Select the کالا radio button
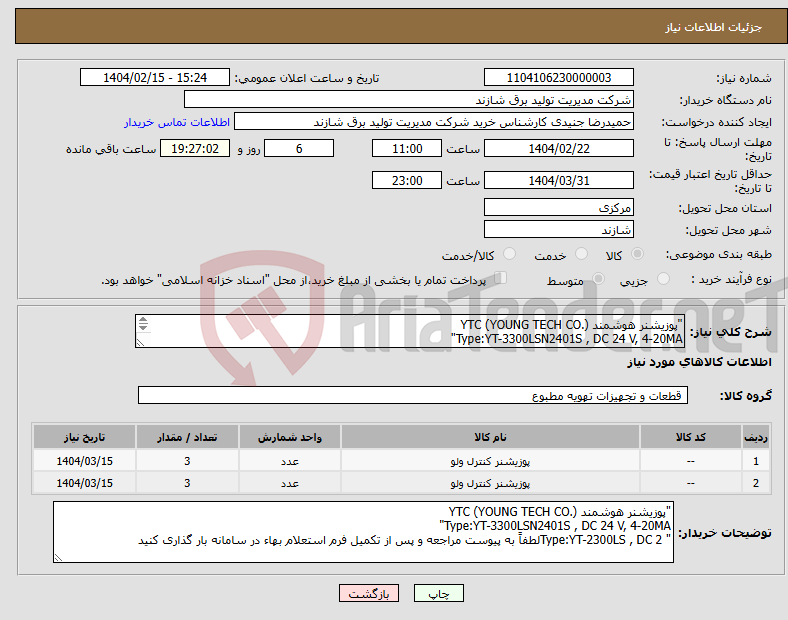Viewport: 788px width, 620px height. pyautogui.click(x=637, y=254)
